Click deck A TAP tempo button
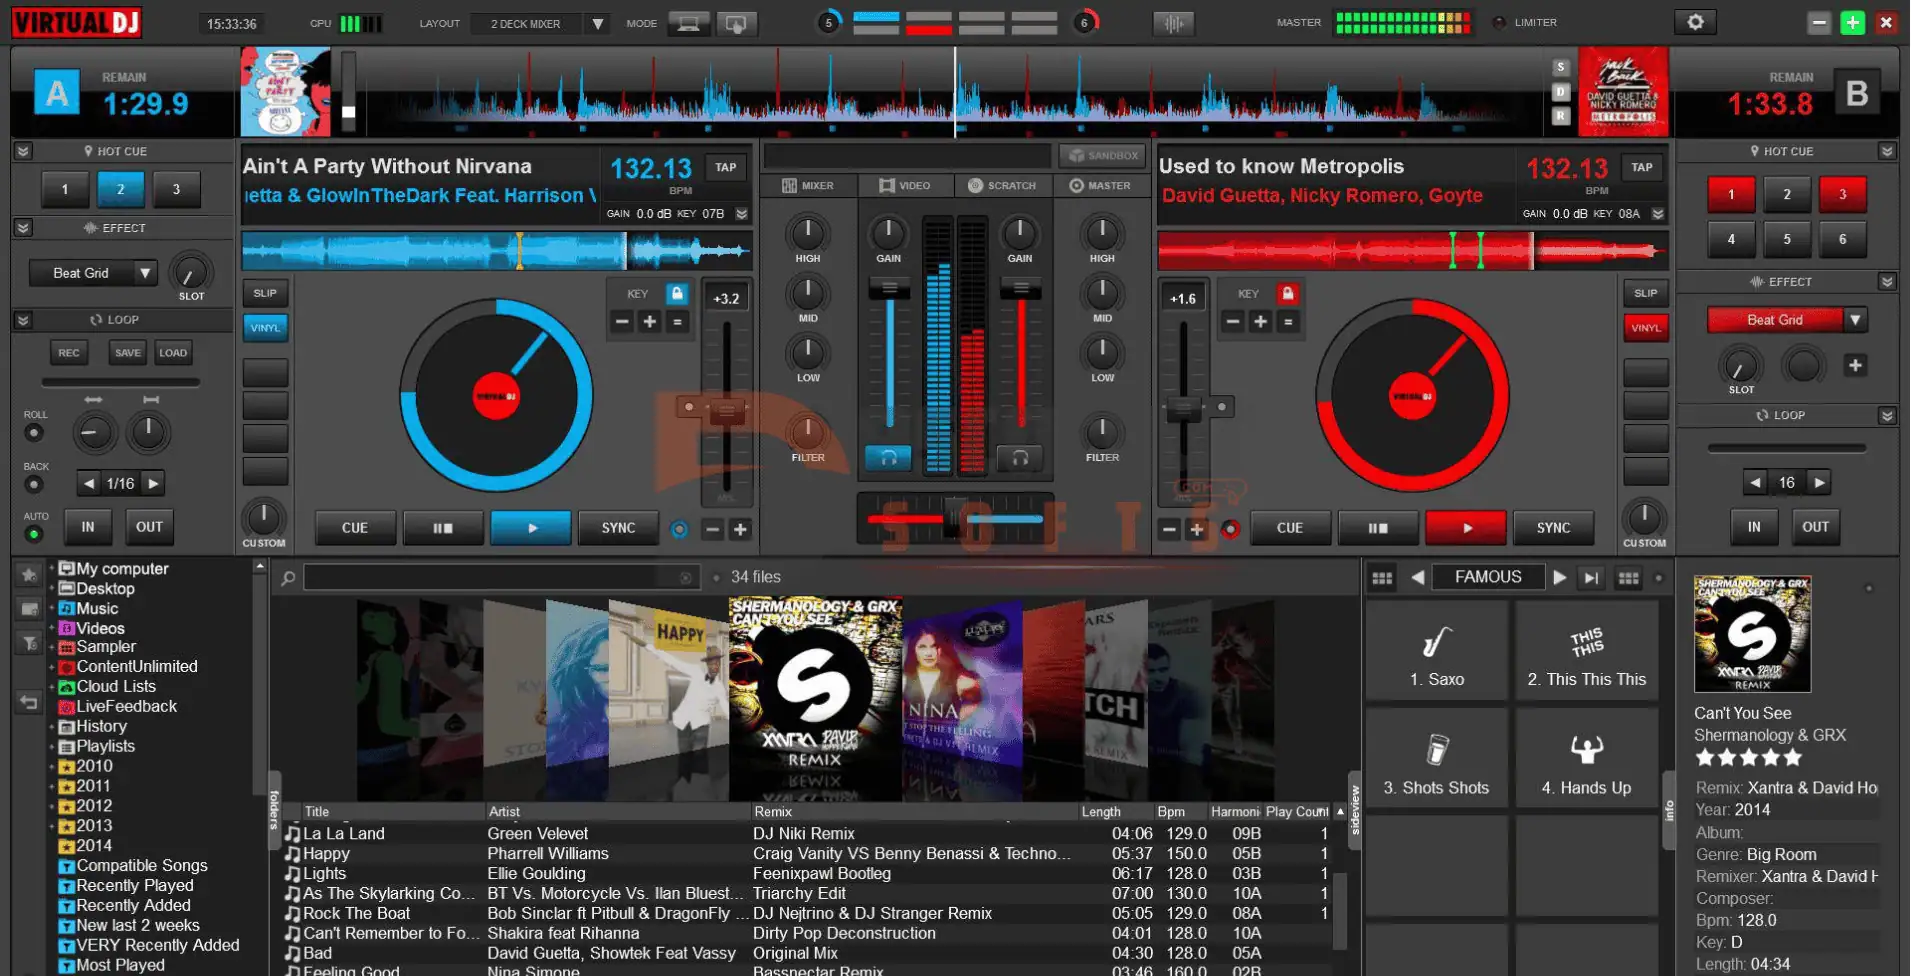This screenshot has width=1911, height=976. point(726,167)
